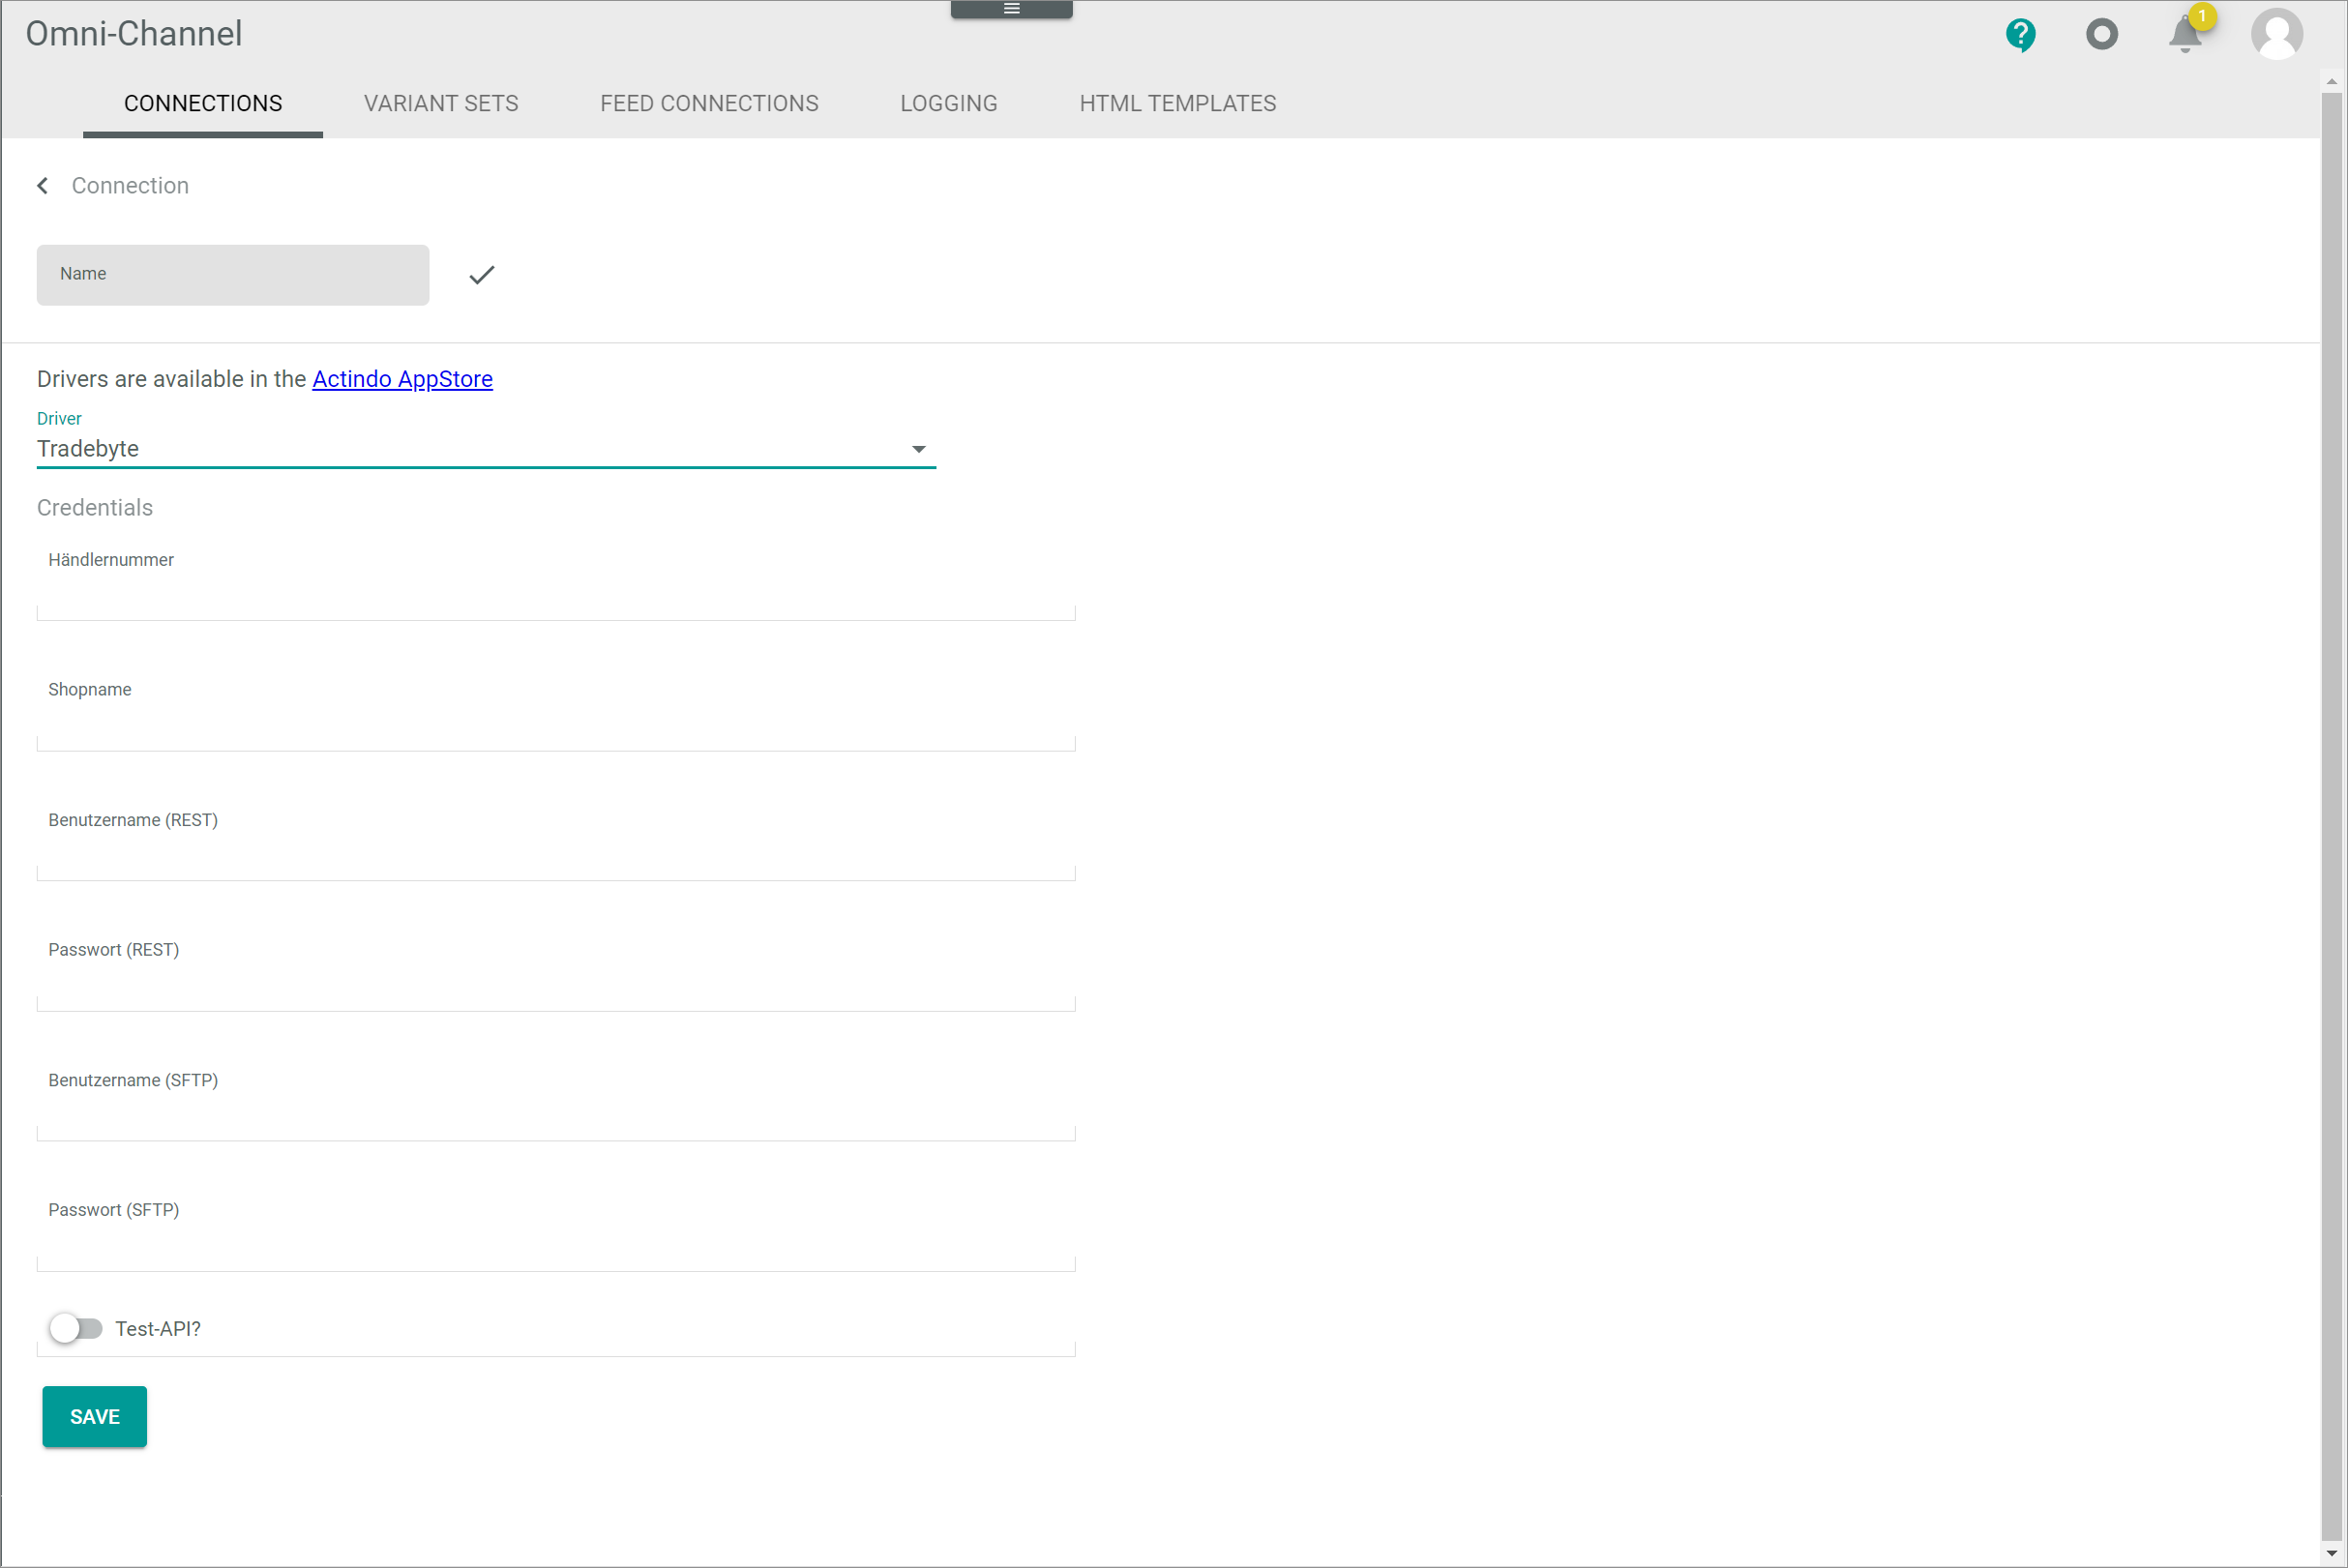Click the back arrow next to Connection

[43, 186]
